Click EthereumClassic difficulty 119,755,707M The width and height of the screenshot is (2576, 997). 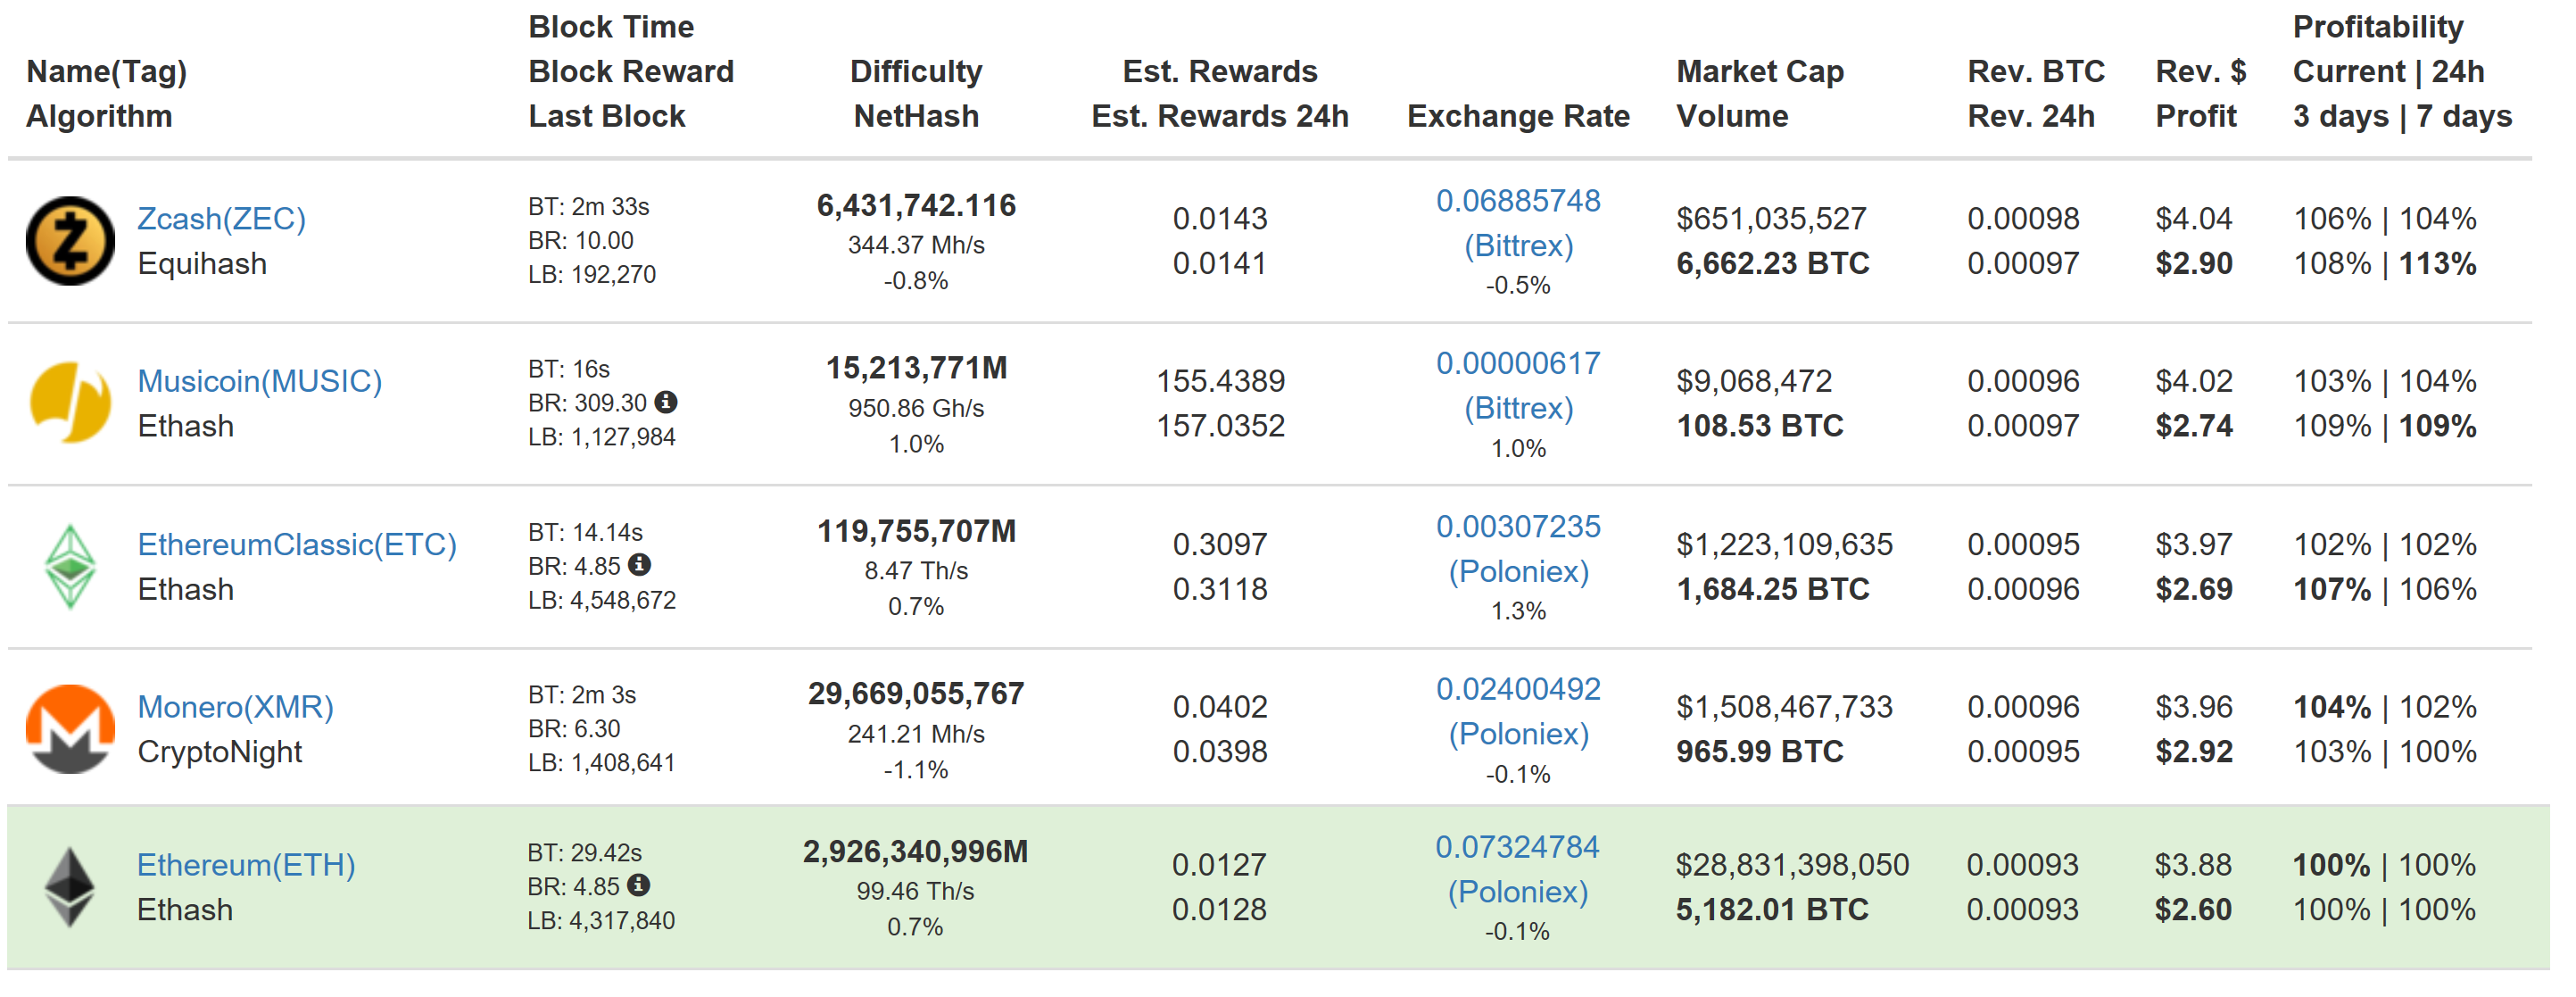pos(916,532)
